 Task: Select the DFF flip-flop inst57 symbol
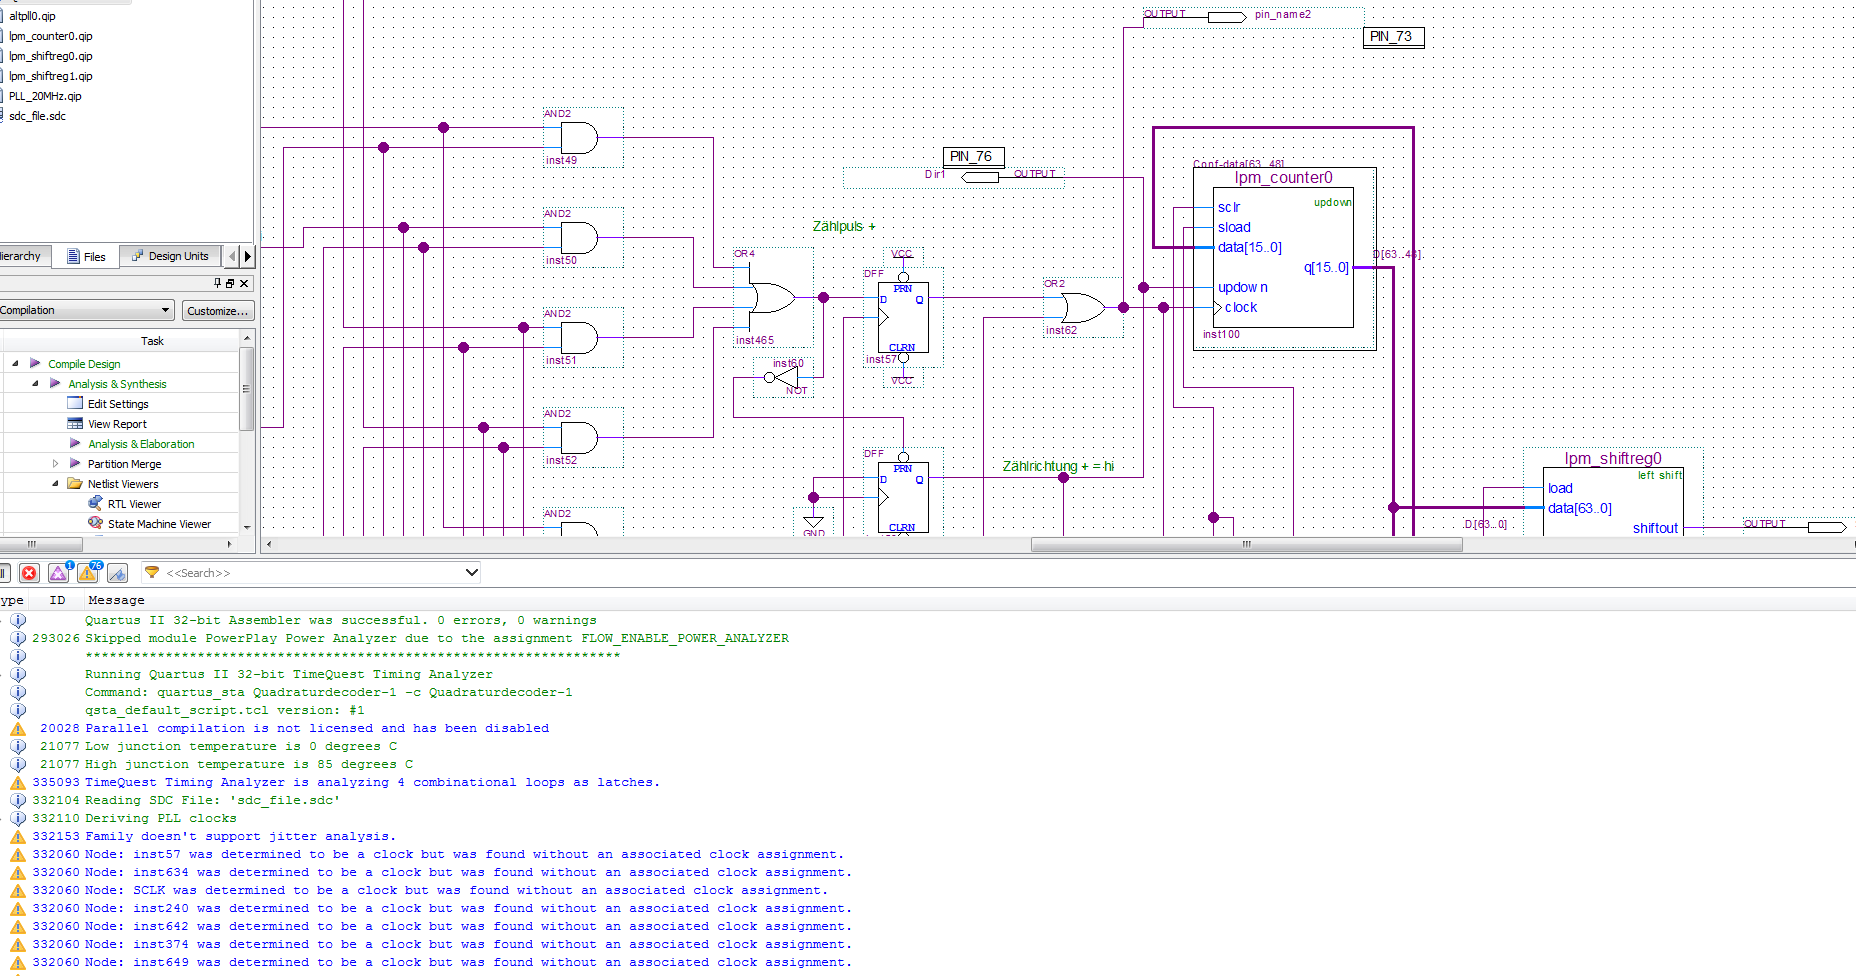coord(903,318)
